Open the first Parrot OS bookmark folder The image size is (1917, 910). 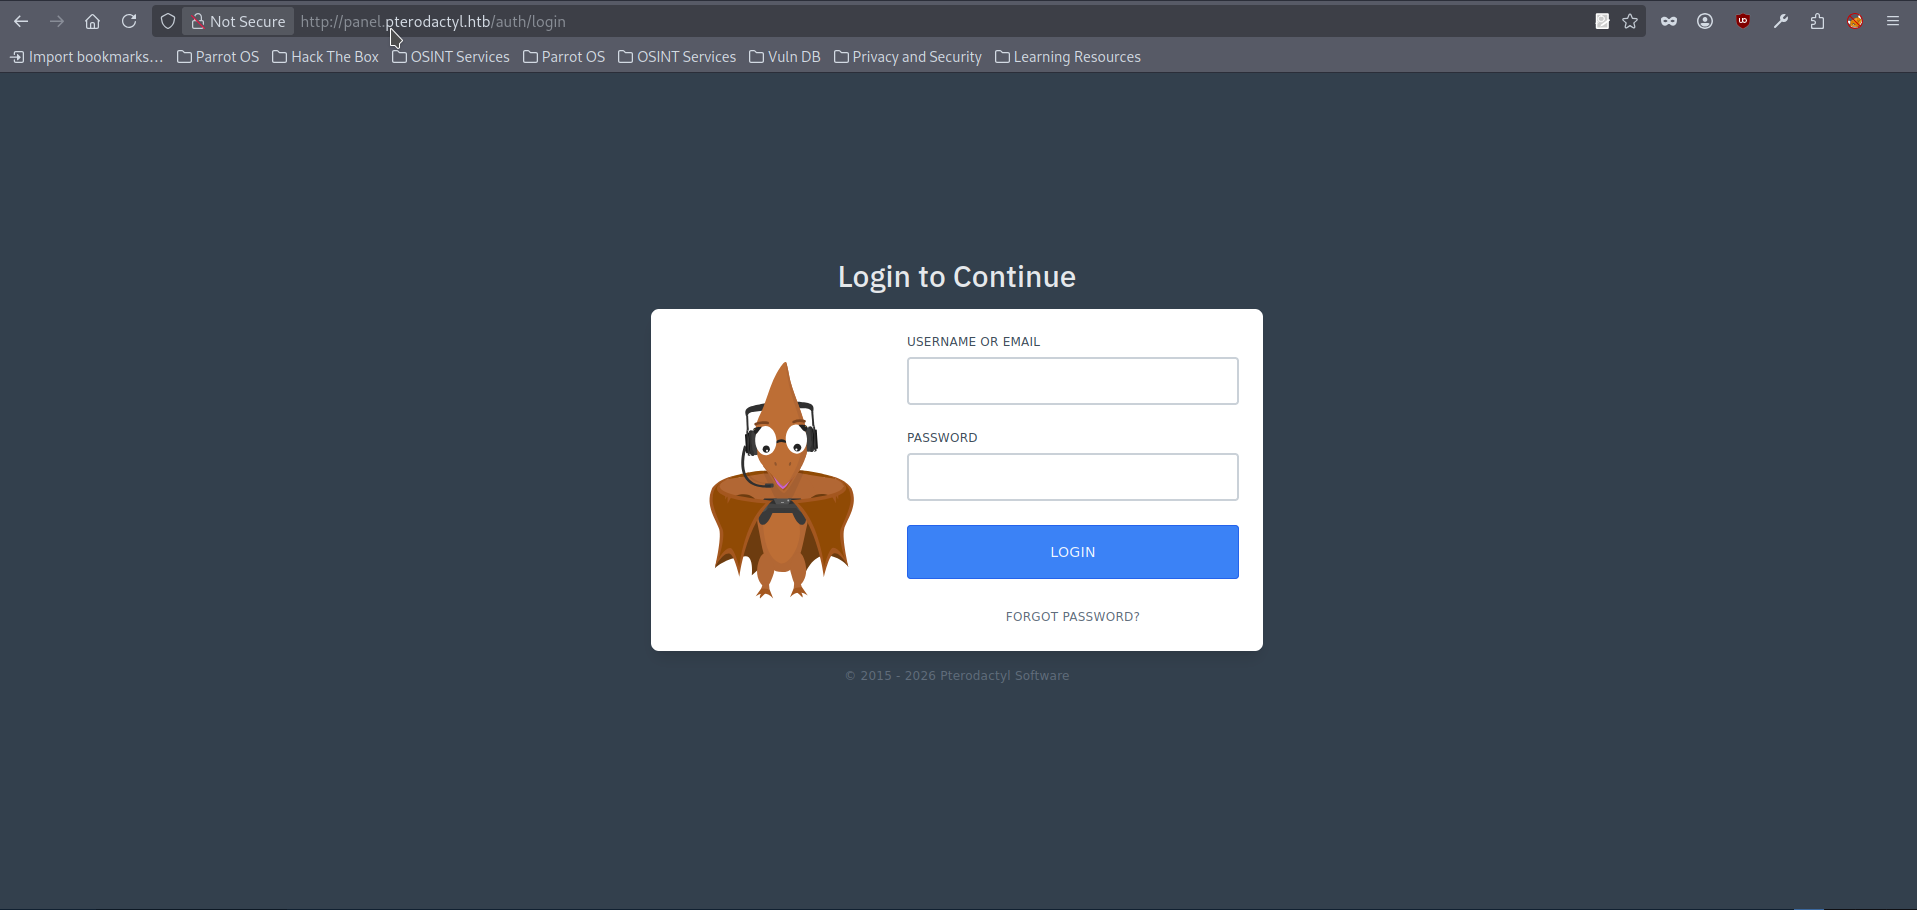pos(218,57)
